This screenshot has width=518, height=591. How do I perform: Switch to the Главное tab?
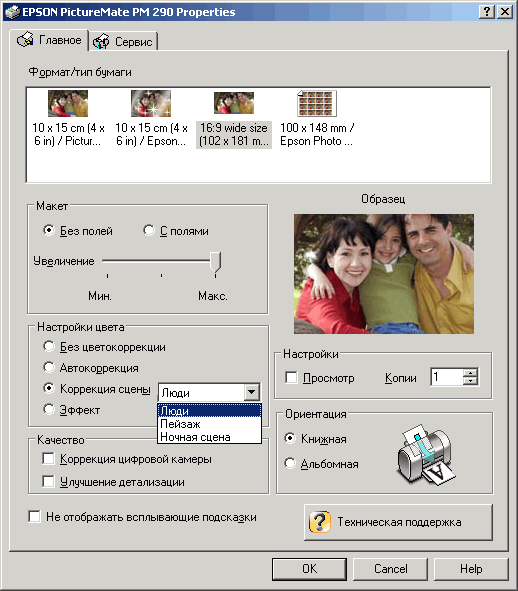49,40
